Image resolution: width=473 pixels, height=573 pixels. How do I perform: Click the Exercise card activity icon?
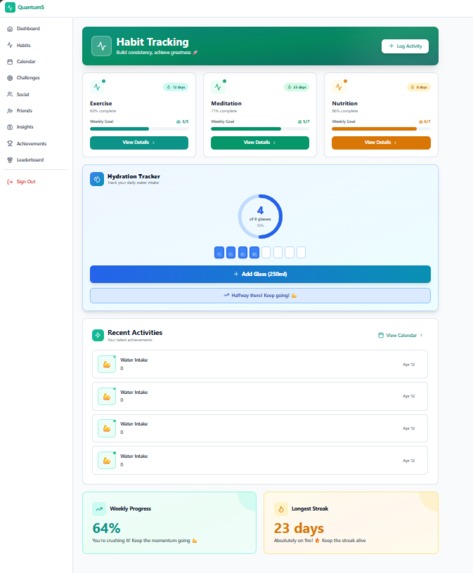97,87
